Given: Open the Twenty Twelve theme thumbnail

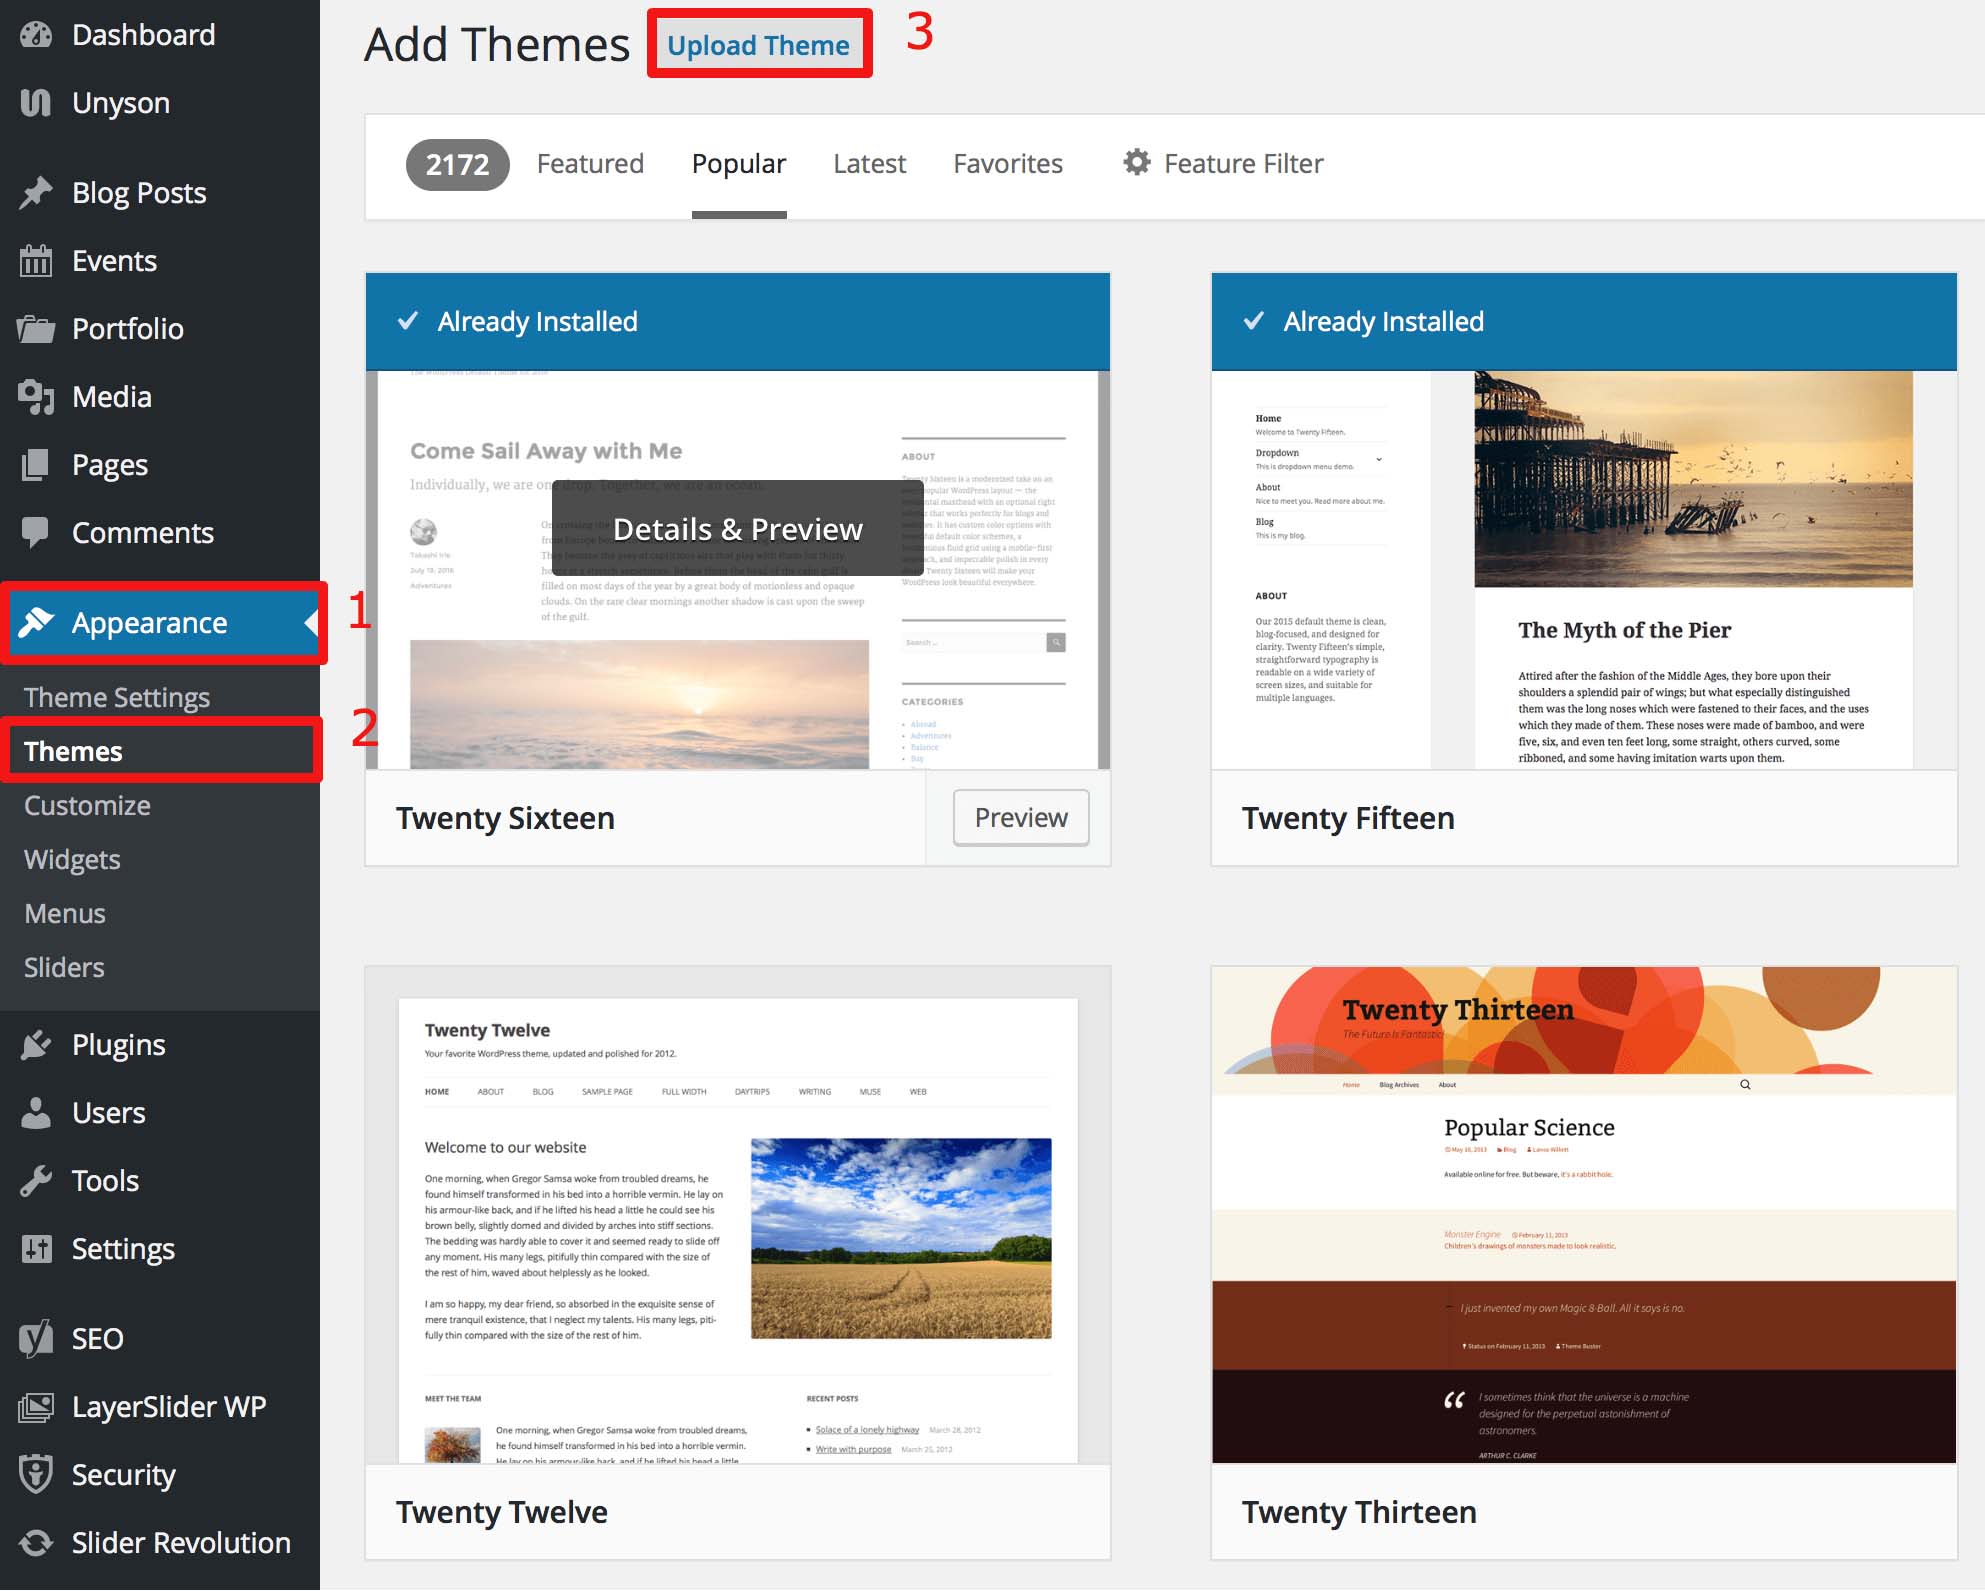Looking at the screenshot, I should pos(738,1215).
